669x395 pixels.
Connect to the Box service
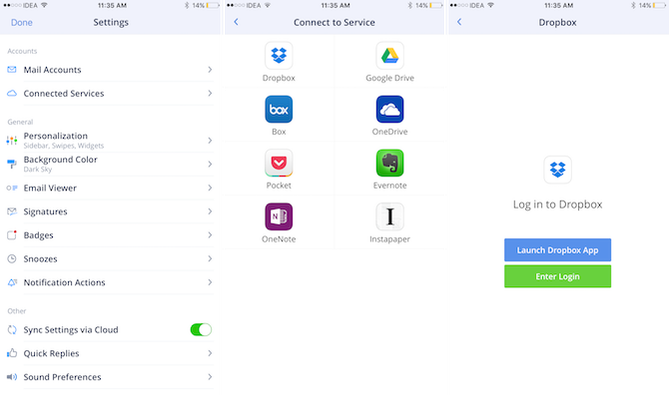(x=279, y=109)
